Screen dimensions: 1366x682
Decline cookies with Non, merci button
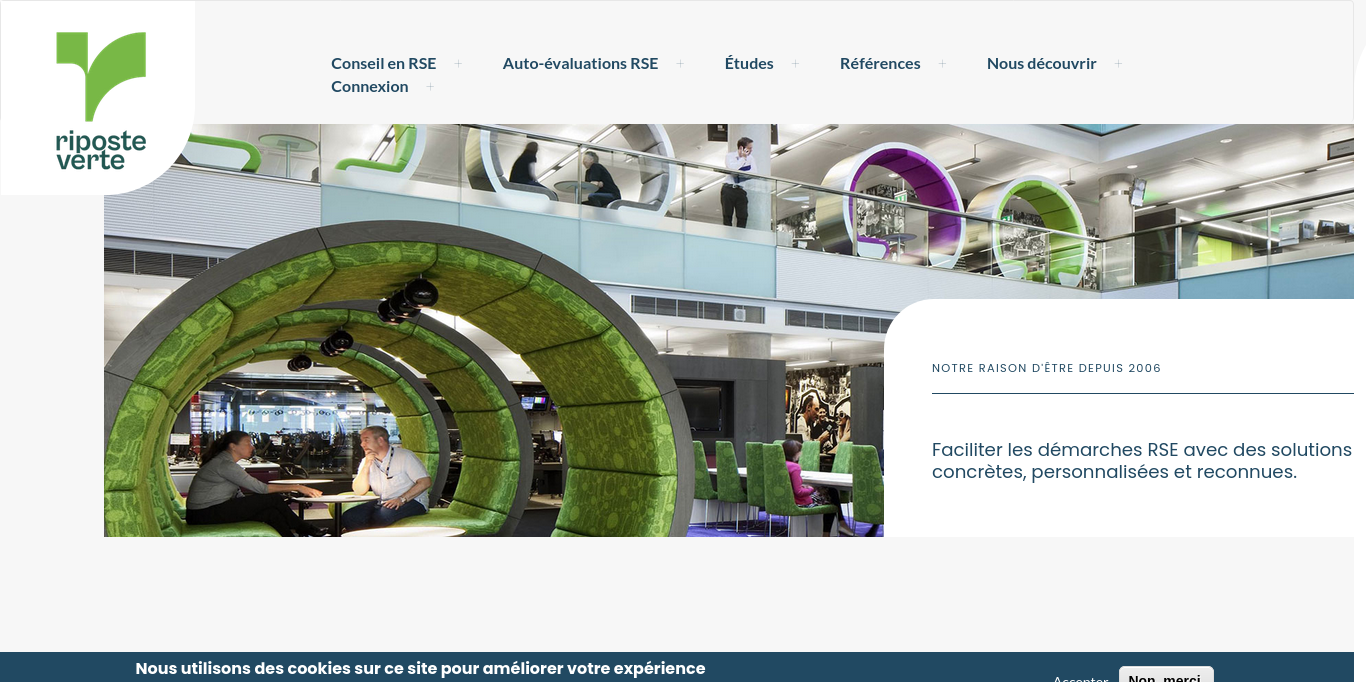point(1165,676)
